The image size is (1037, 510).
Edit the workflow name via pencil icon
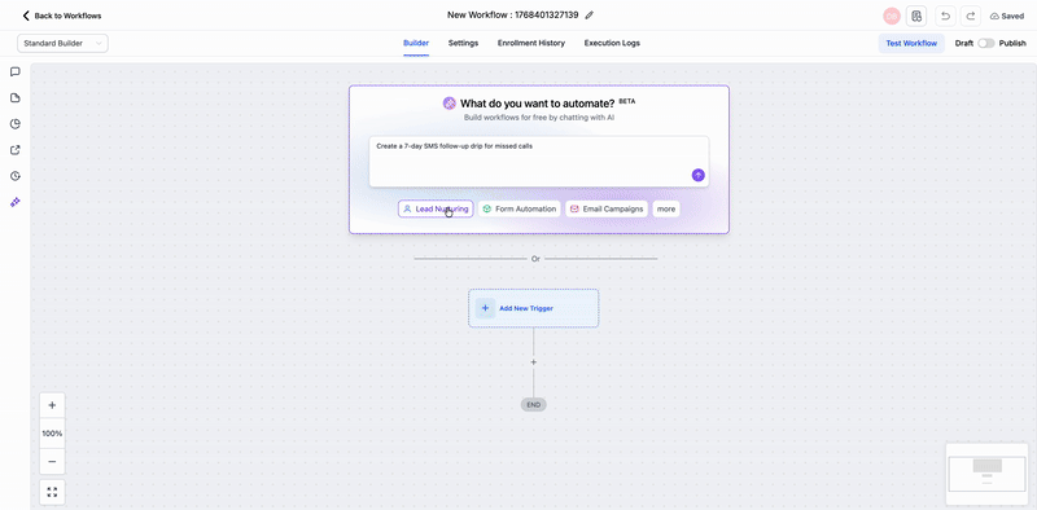tap(589, 15)
